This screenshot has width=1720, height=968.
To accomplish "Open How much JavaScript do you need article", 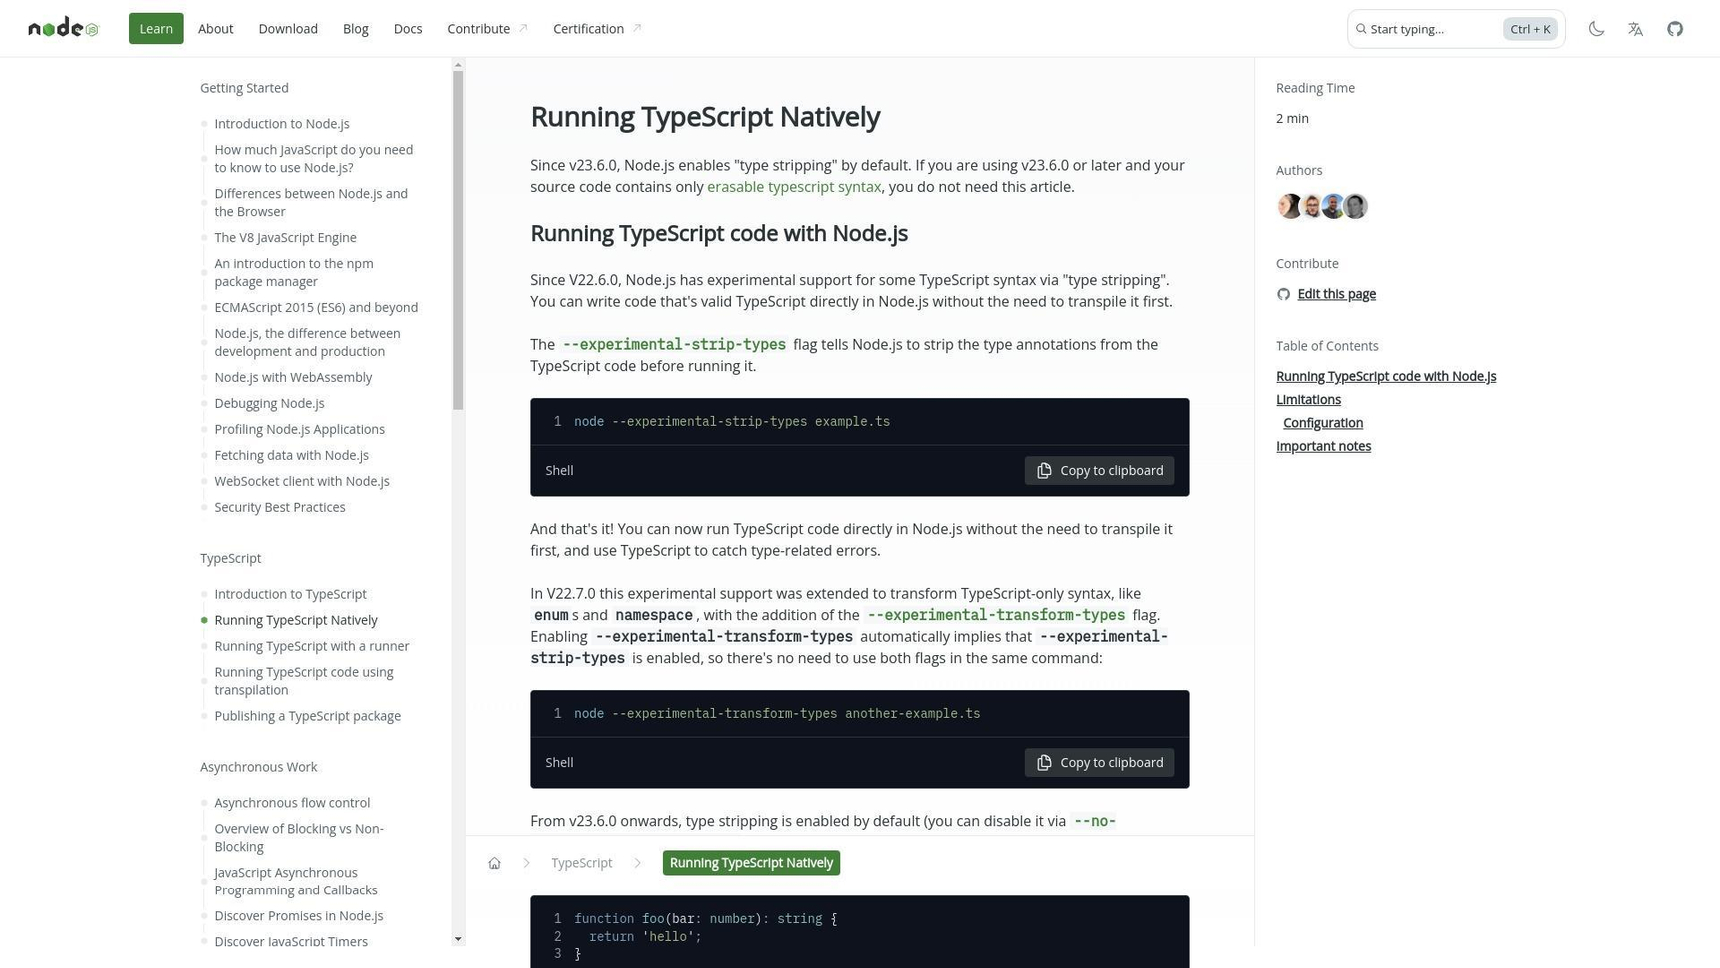I will click(x=313, y=159).
